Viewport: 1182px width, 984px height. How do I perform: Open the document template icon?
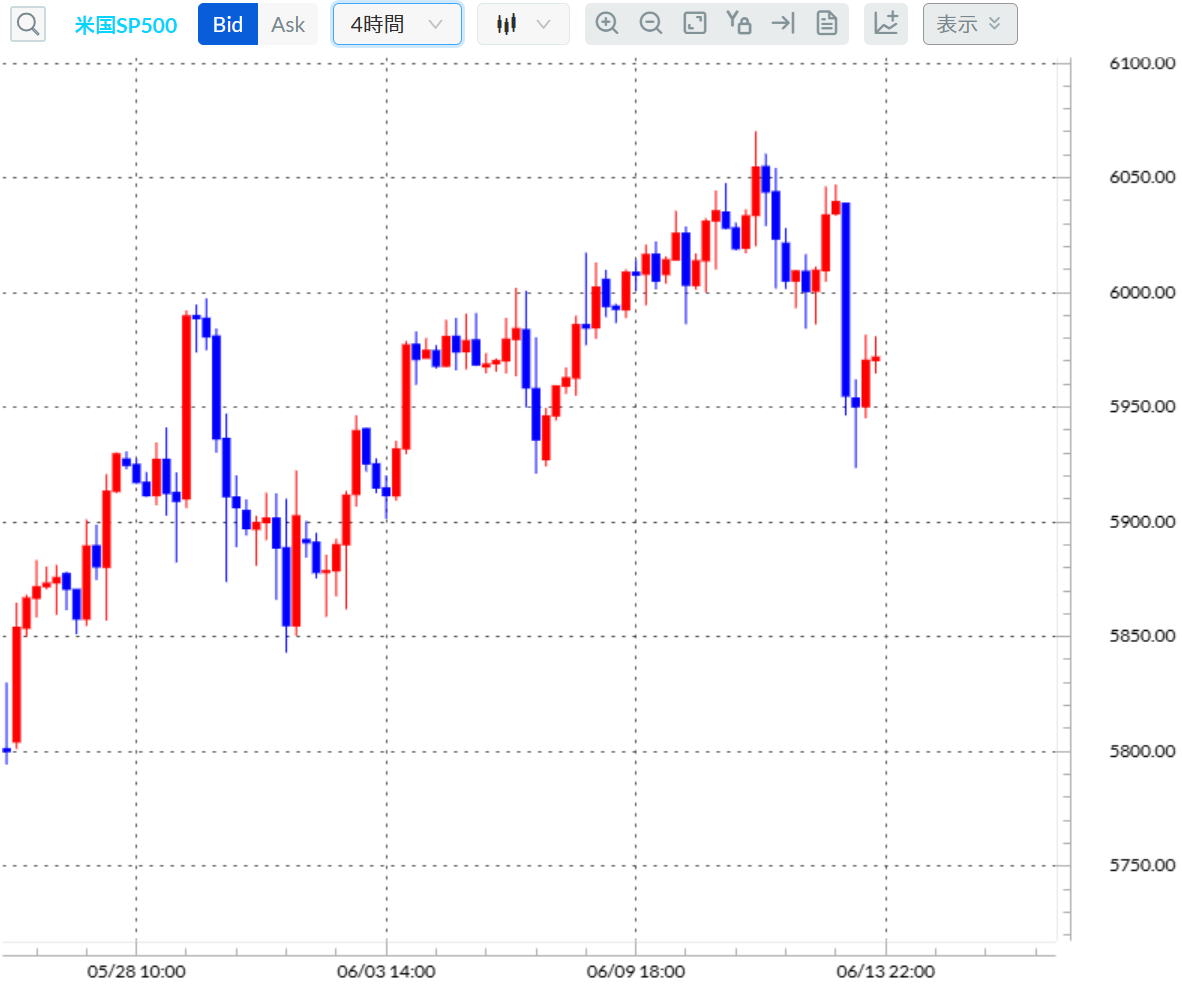tap(827, 23)
